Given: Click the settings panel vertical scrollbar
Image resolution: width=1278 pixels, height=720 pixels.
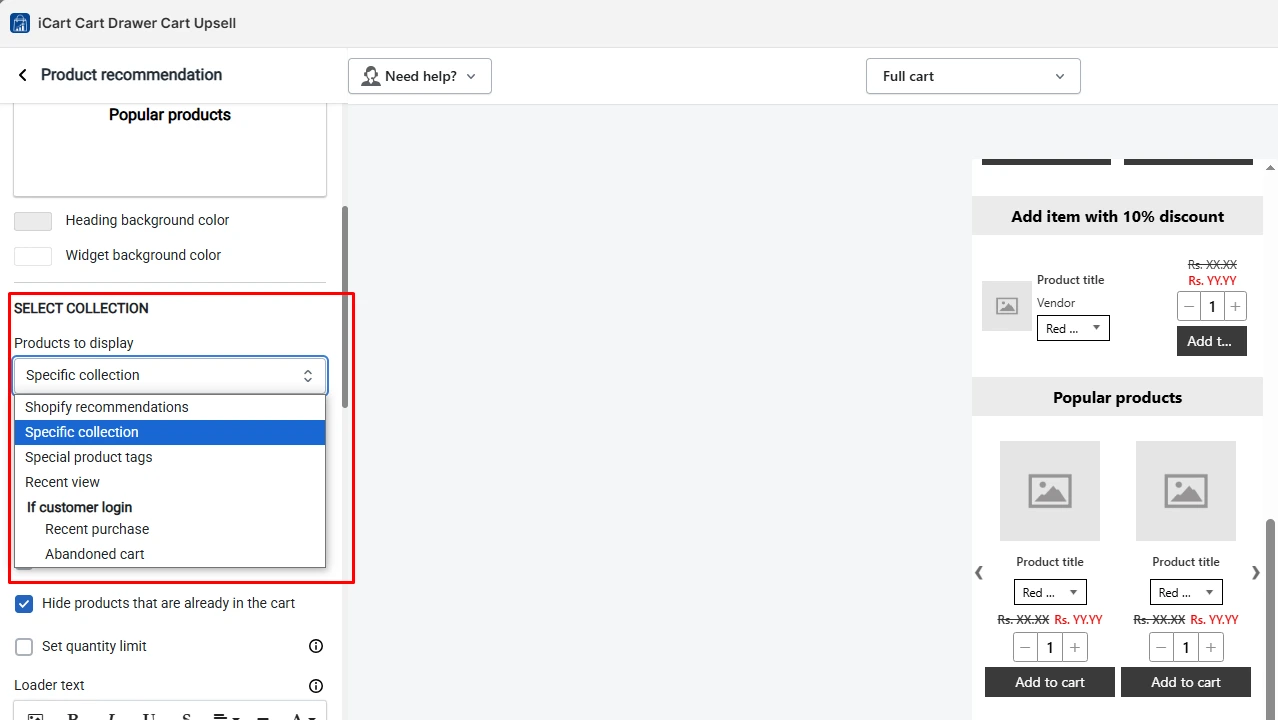Looking at the screenshot, I should coord(345,307).
